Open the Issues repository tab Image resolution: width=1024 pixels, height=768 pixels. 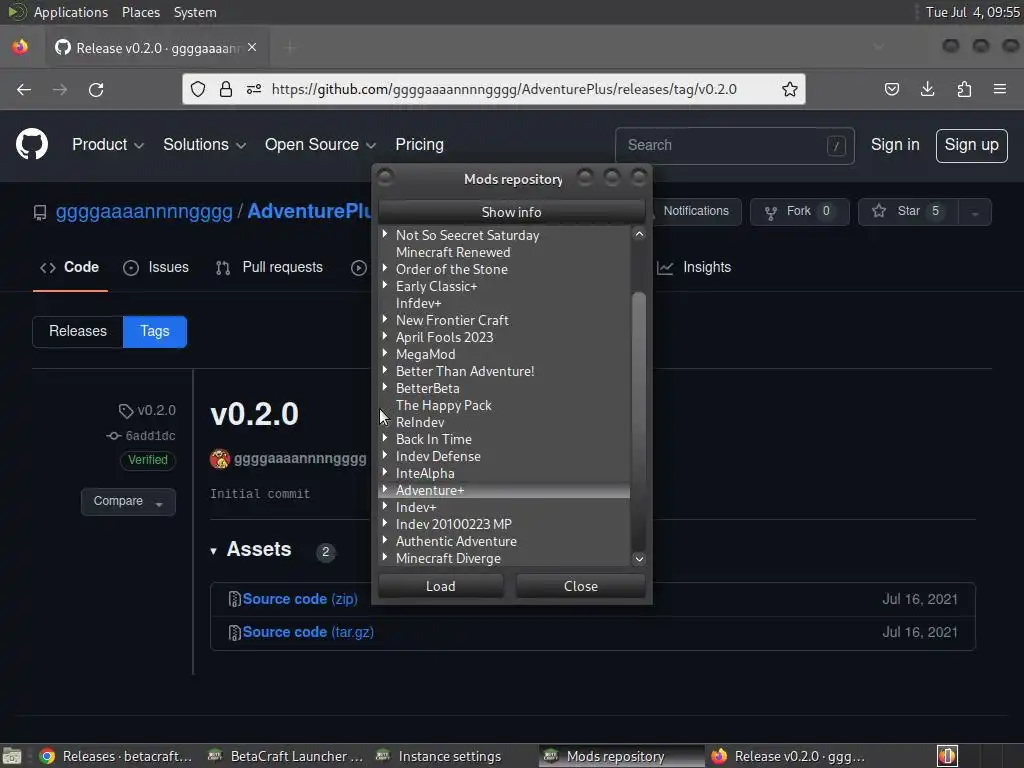(156, 268)
